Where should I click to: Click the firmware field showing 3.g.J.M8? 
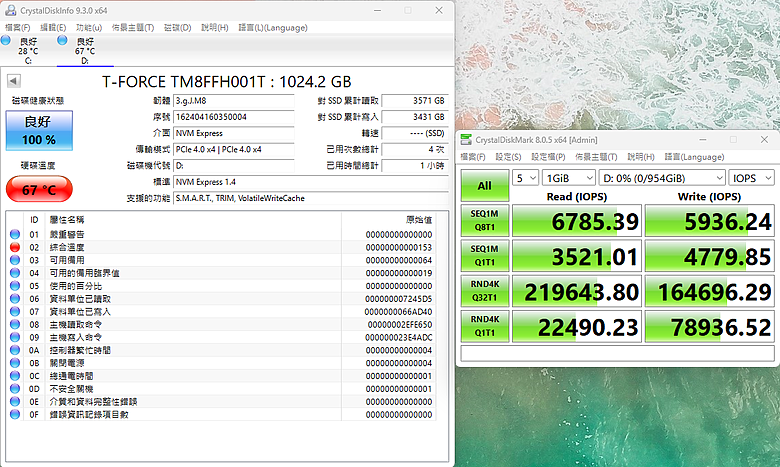click(x=234, y=101)
